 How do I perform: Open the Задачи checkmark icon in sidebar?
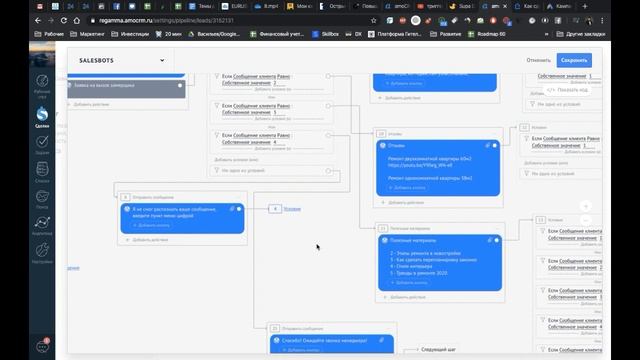pyautogui.click(x=42, y=142)
